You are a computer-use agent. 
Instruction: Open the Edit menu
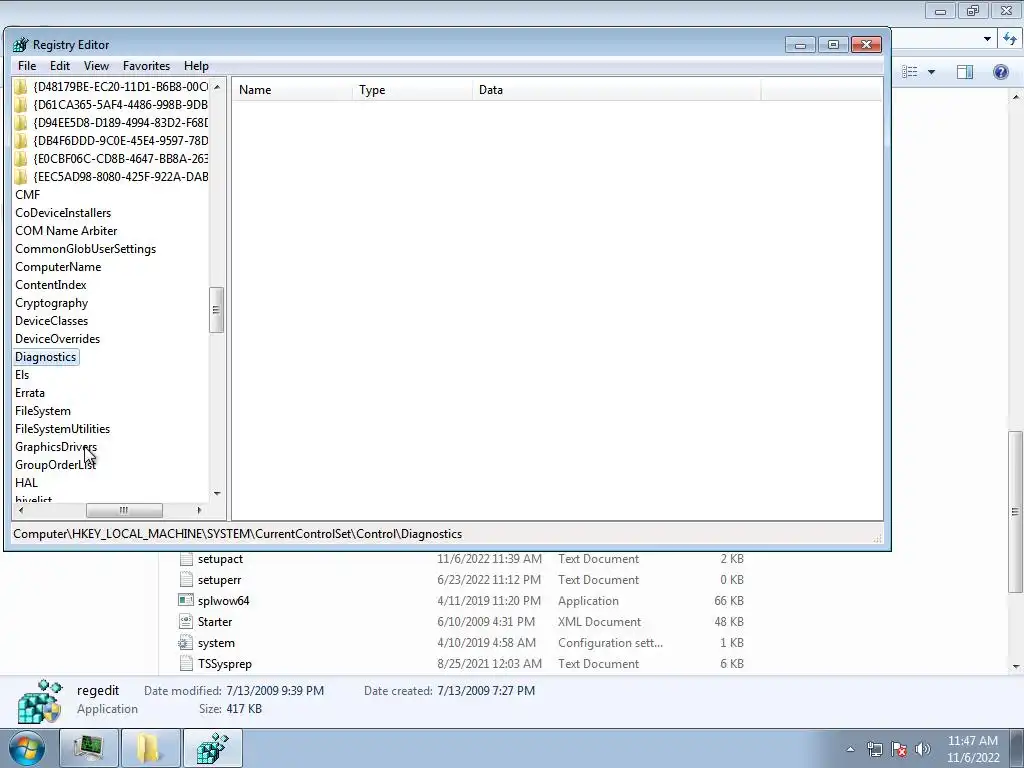(x=59, y=66)
